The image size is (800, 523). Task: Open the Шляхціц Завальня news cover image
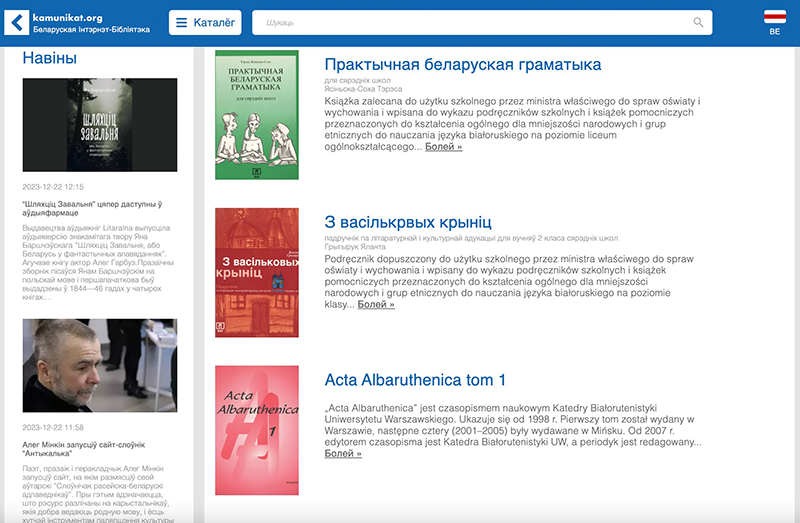99,125
